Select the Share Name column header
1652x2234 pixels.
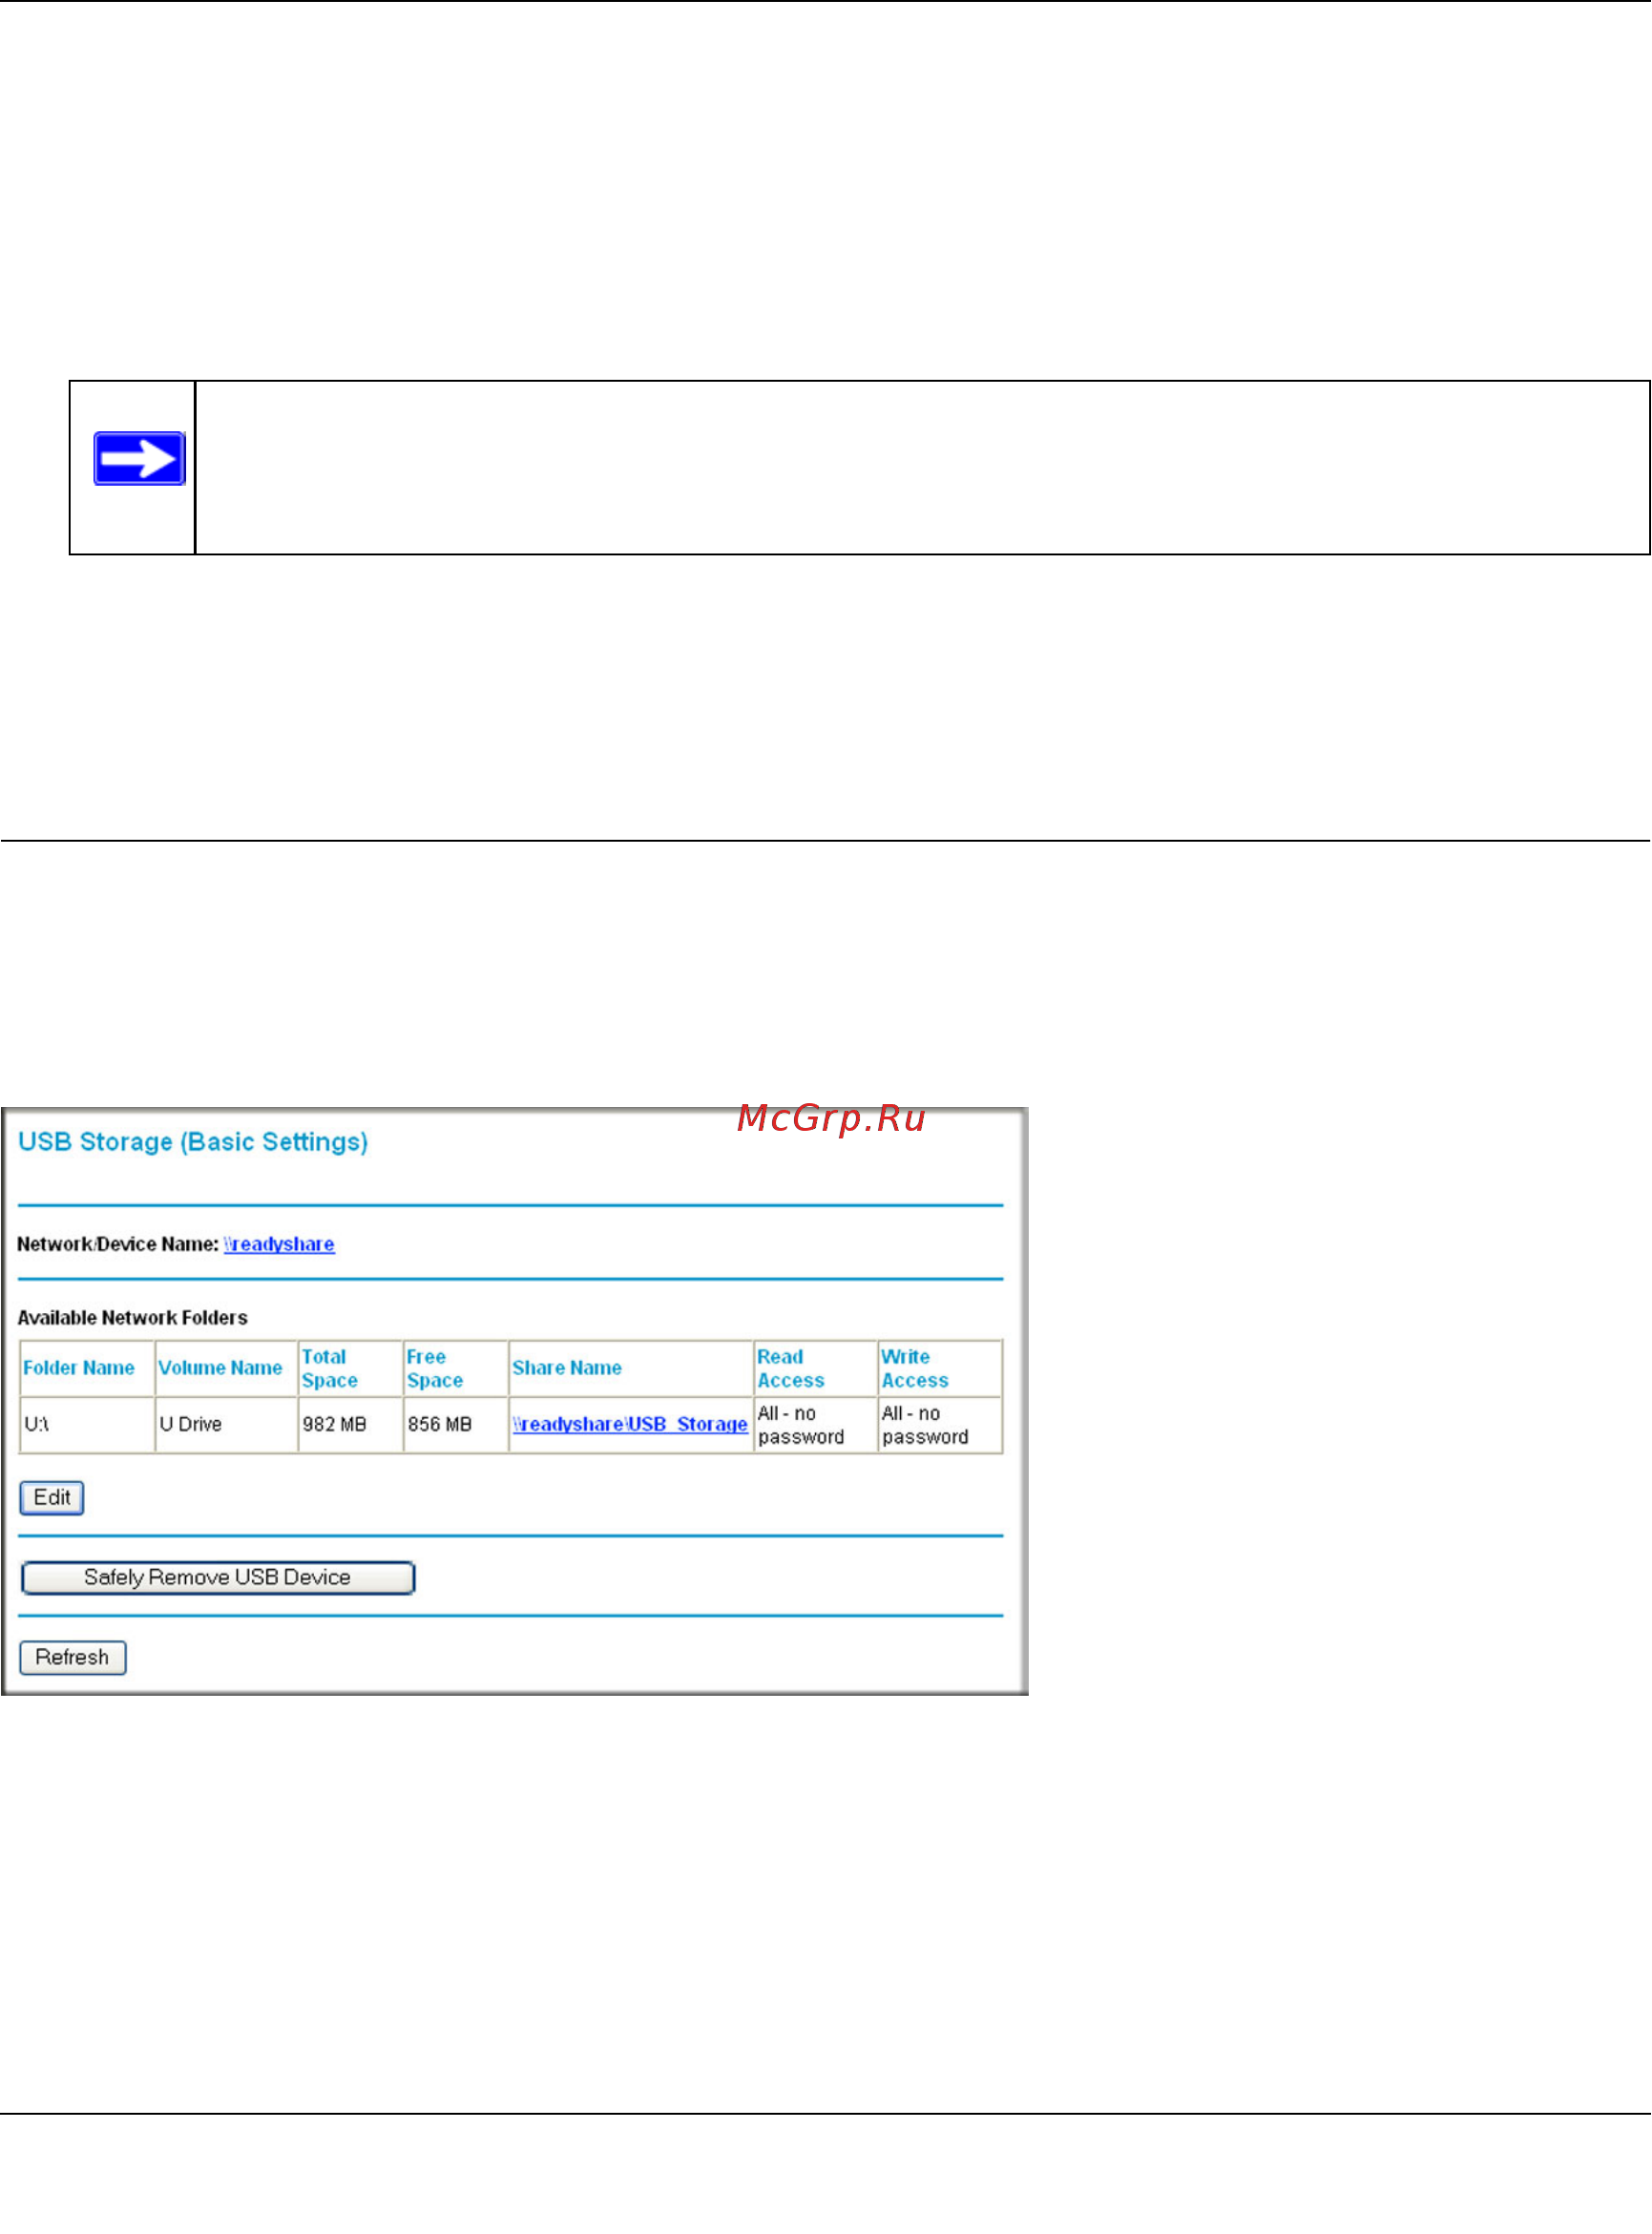click(630, 1368)
